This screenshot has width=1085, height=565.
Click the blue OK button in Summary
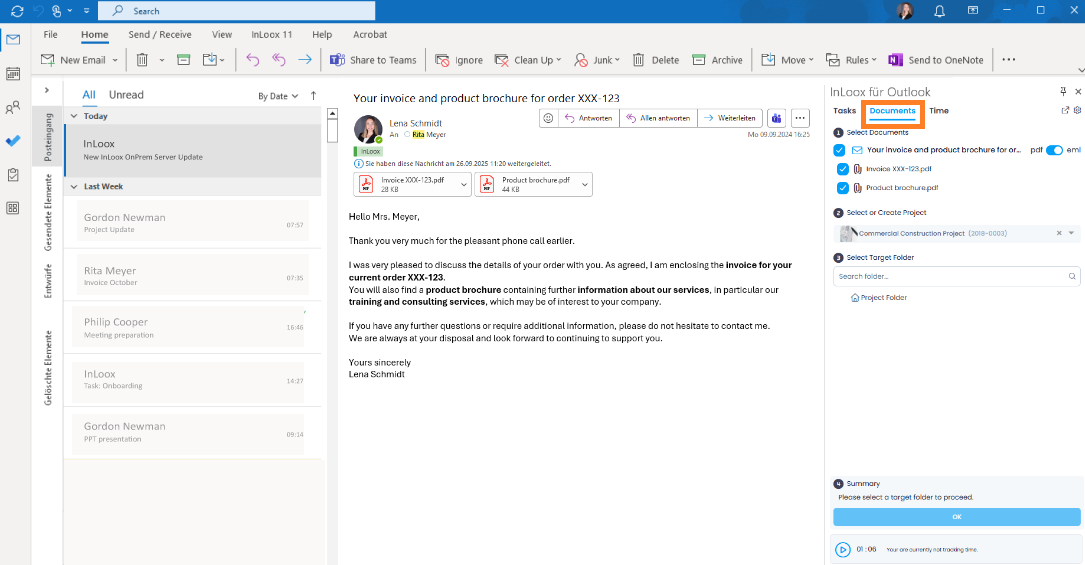[956, 517]
